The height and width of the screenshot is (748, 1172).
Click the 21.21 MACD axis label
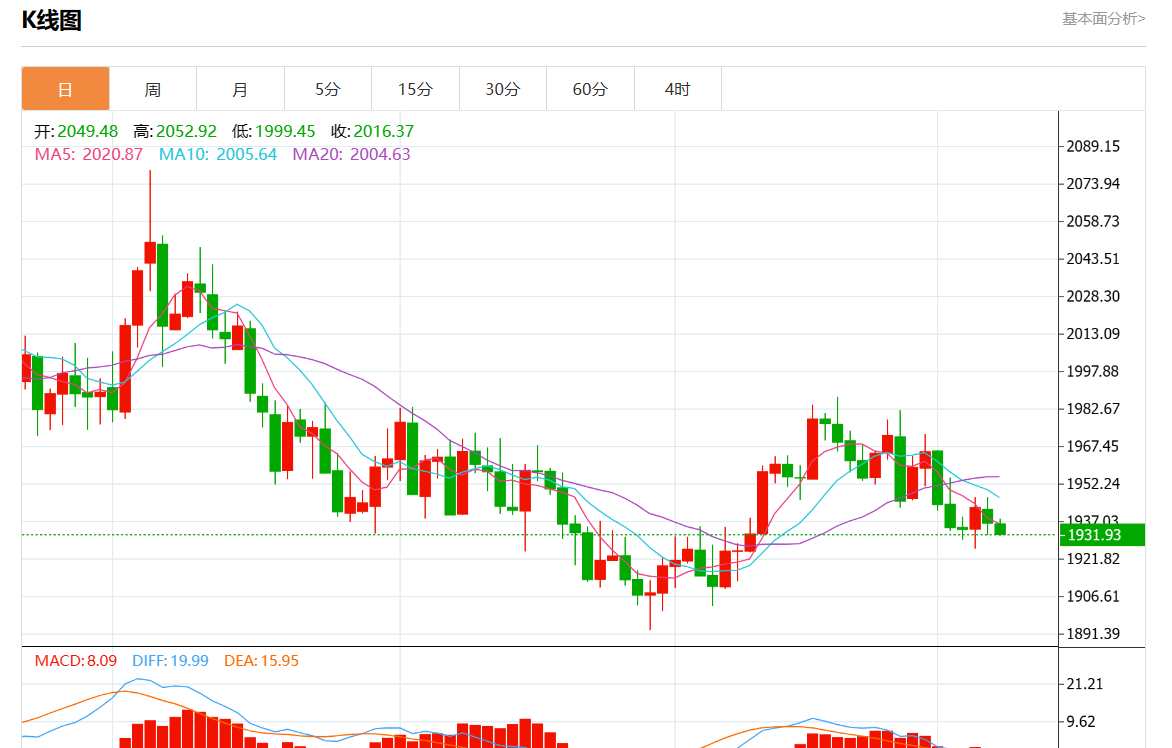point(1085,684)
